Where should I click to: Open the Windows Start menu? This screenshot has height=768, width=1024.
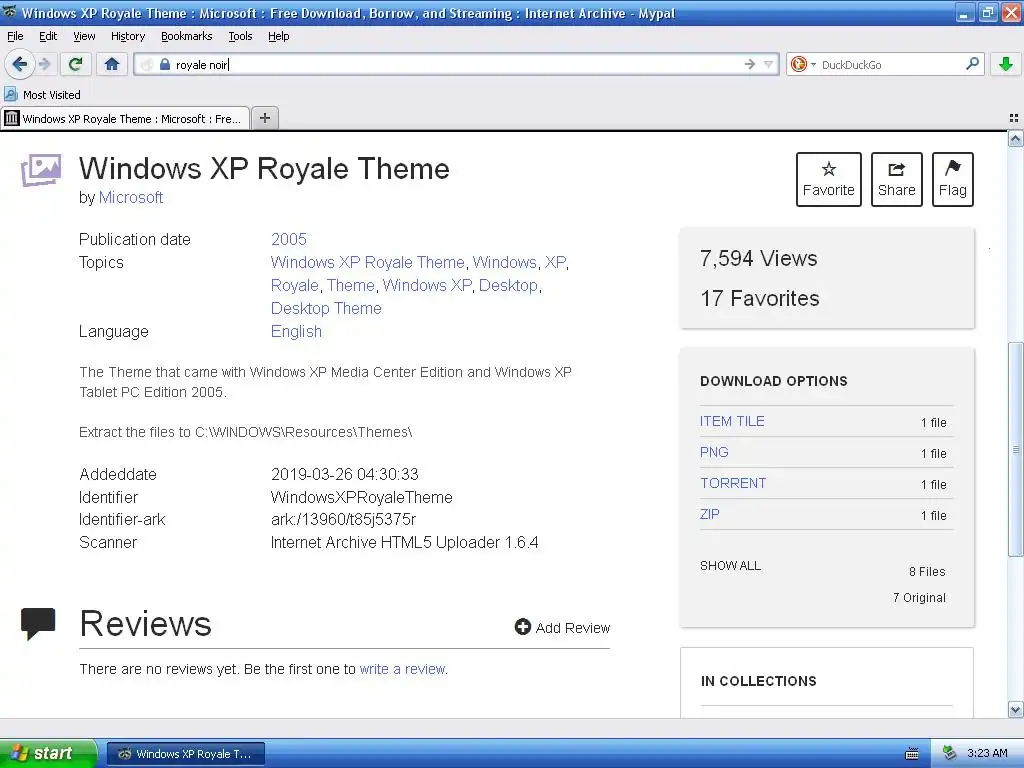pyautogui.click(x=49, y=753)
